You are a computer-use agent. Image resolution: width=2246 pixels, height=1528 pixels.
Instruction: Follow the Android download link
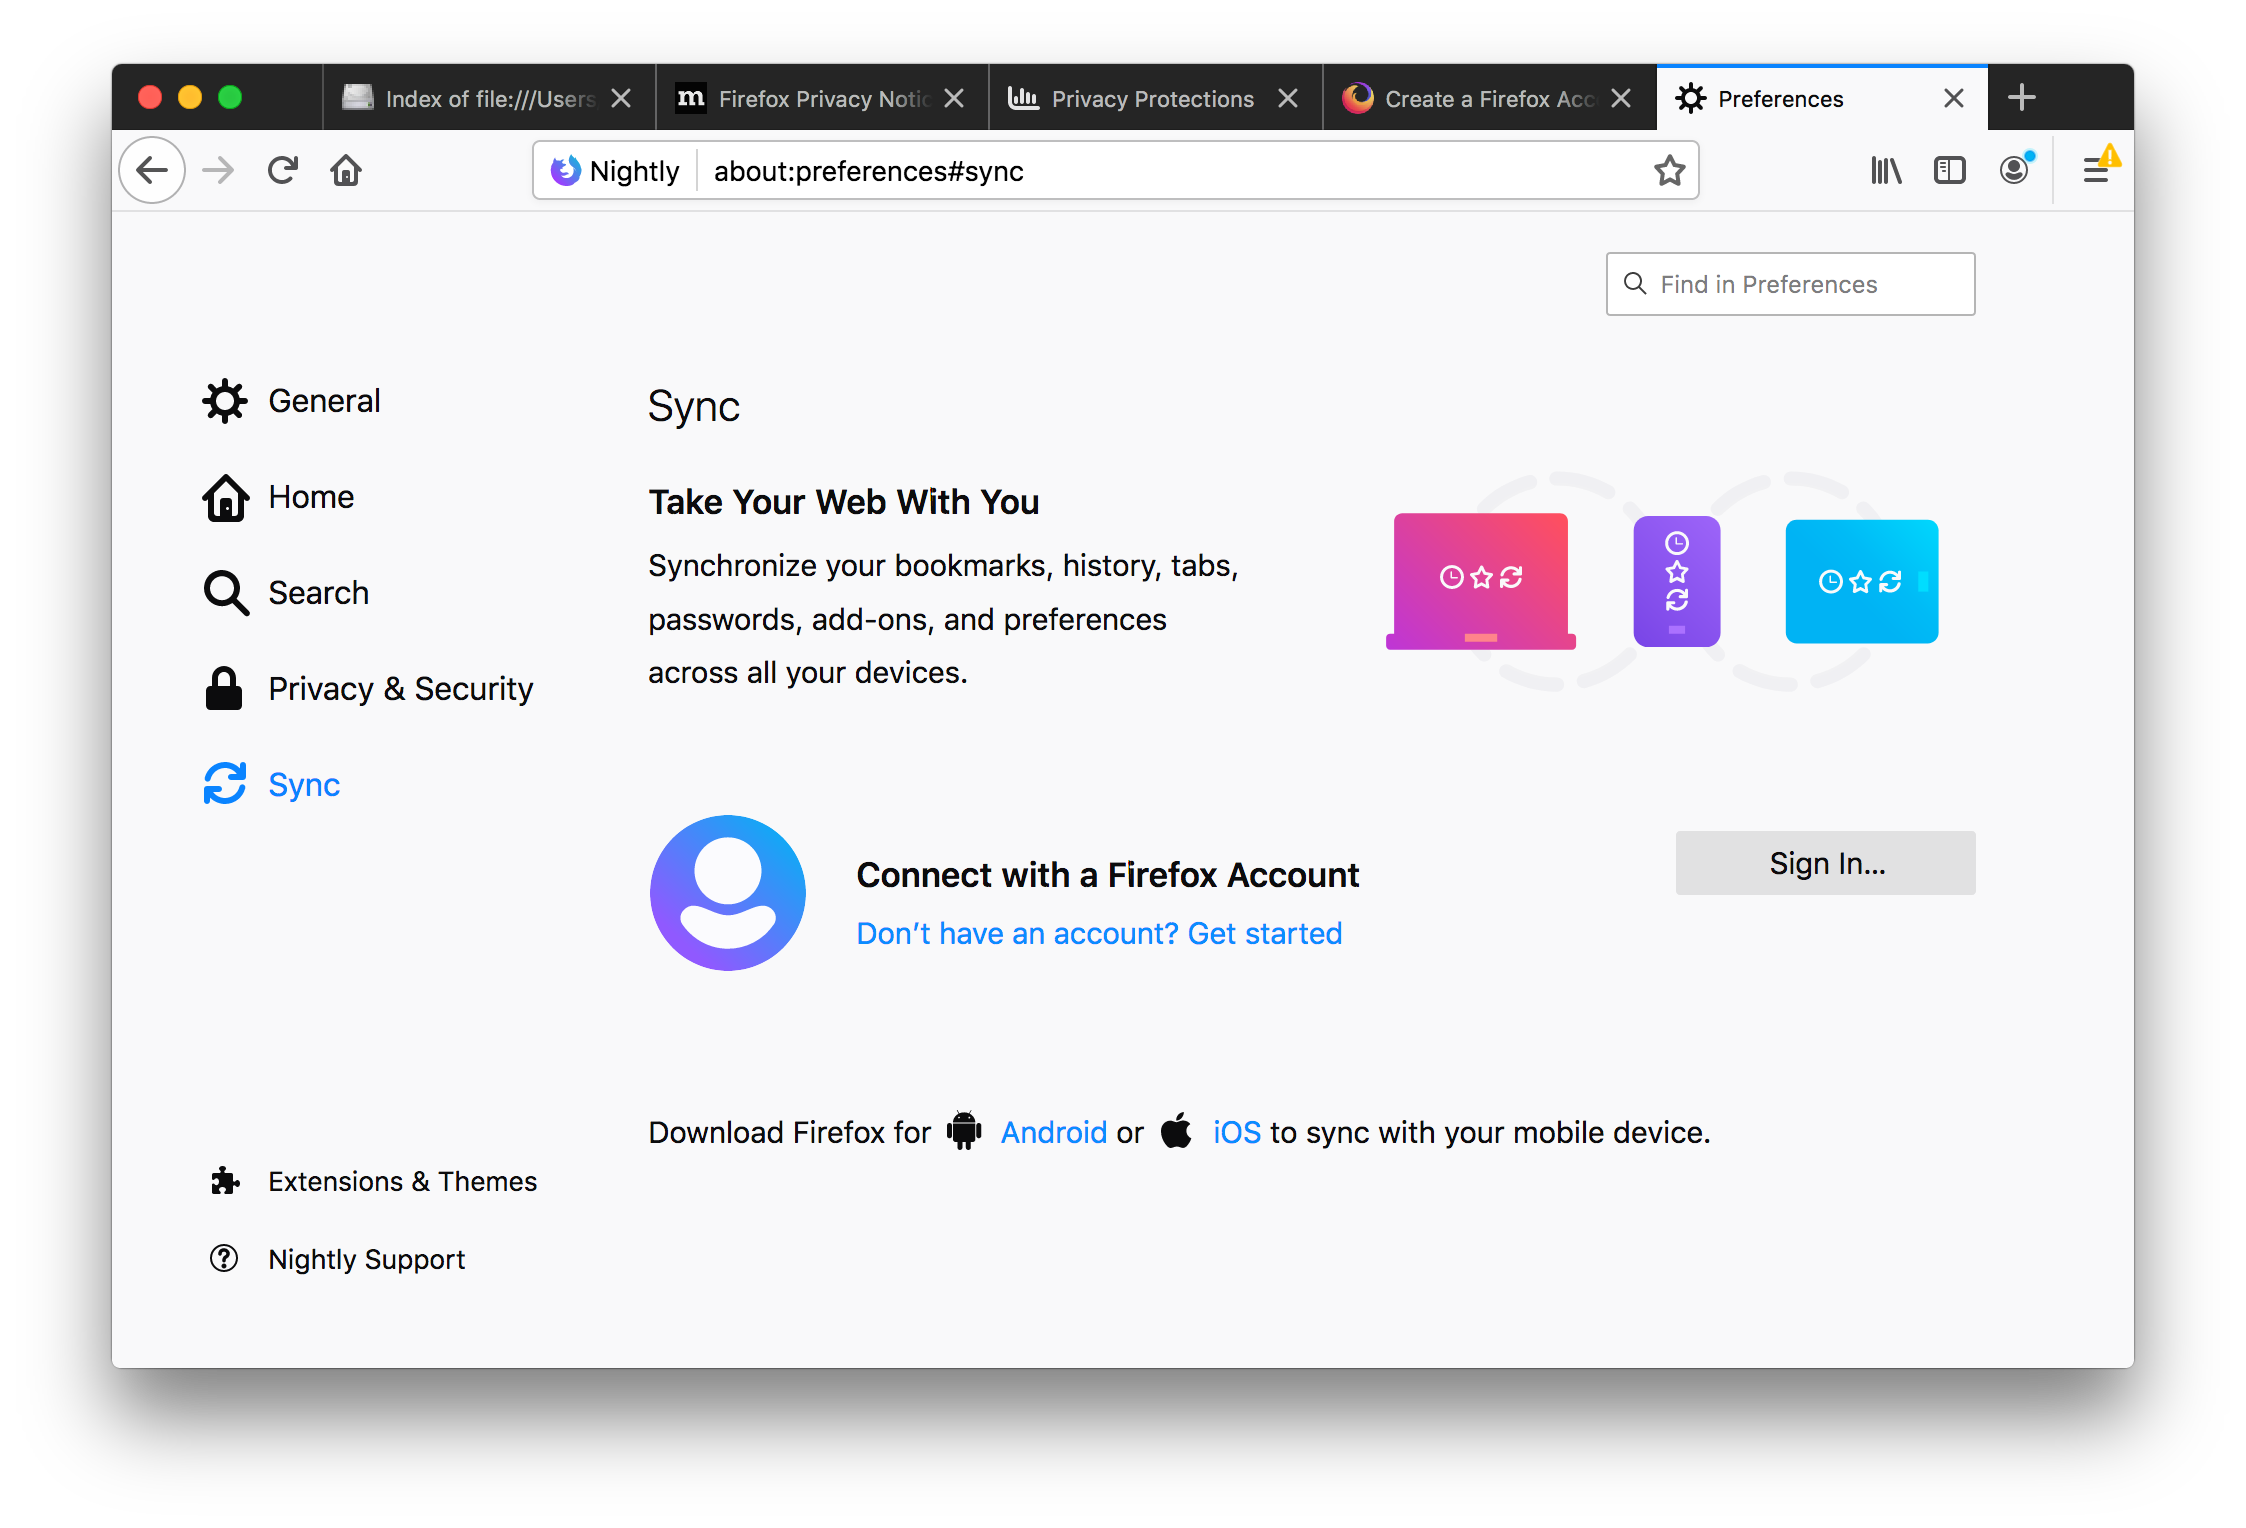point(1053,1132)
